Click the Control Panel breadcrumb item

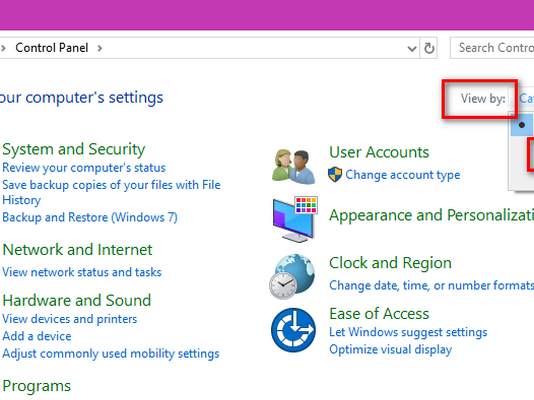(52, 48)
